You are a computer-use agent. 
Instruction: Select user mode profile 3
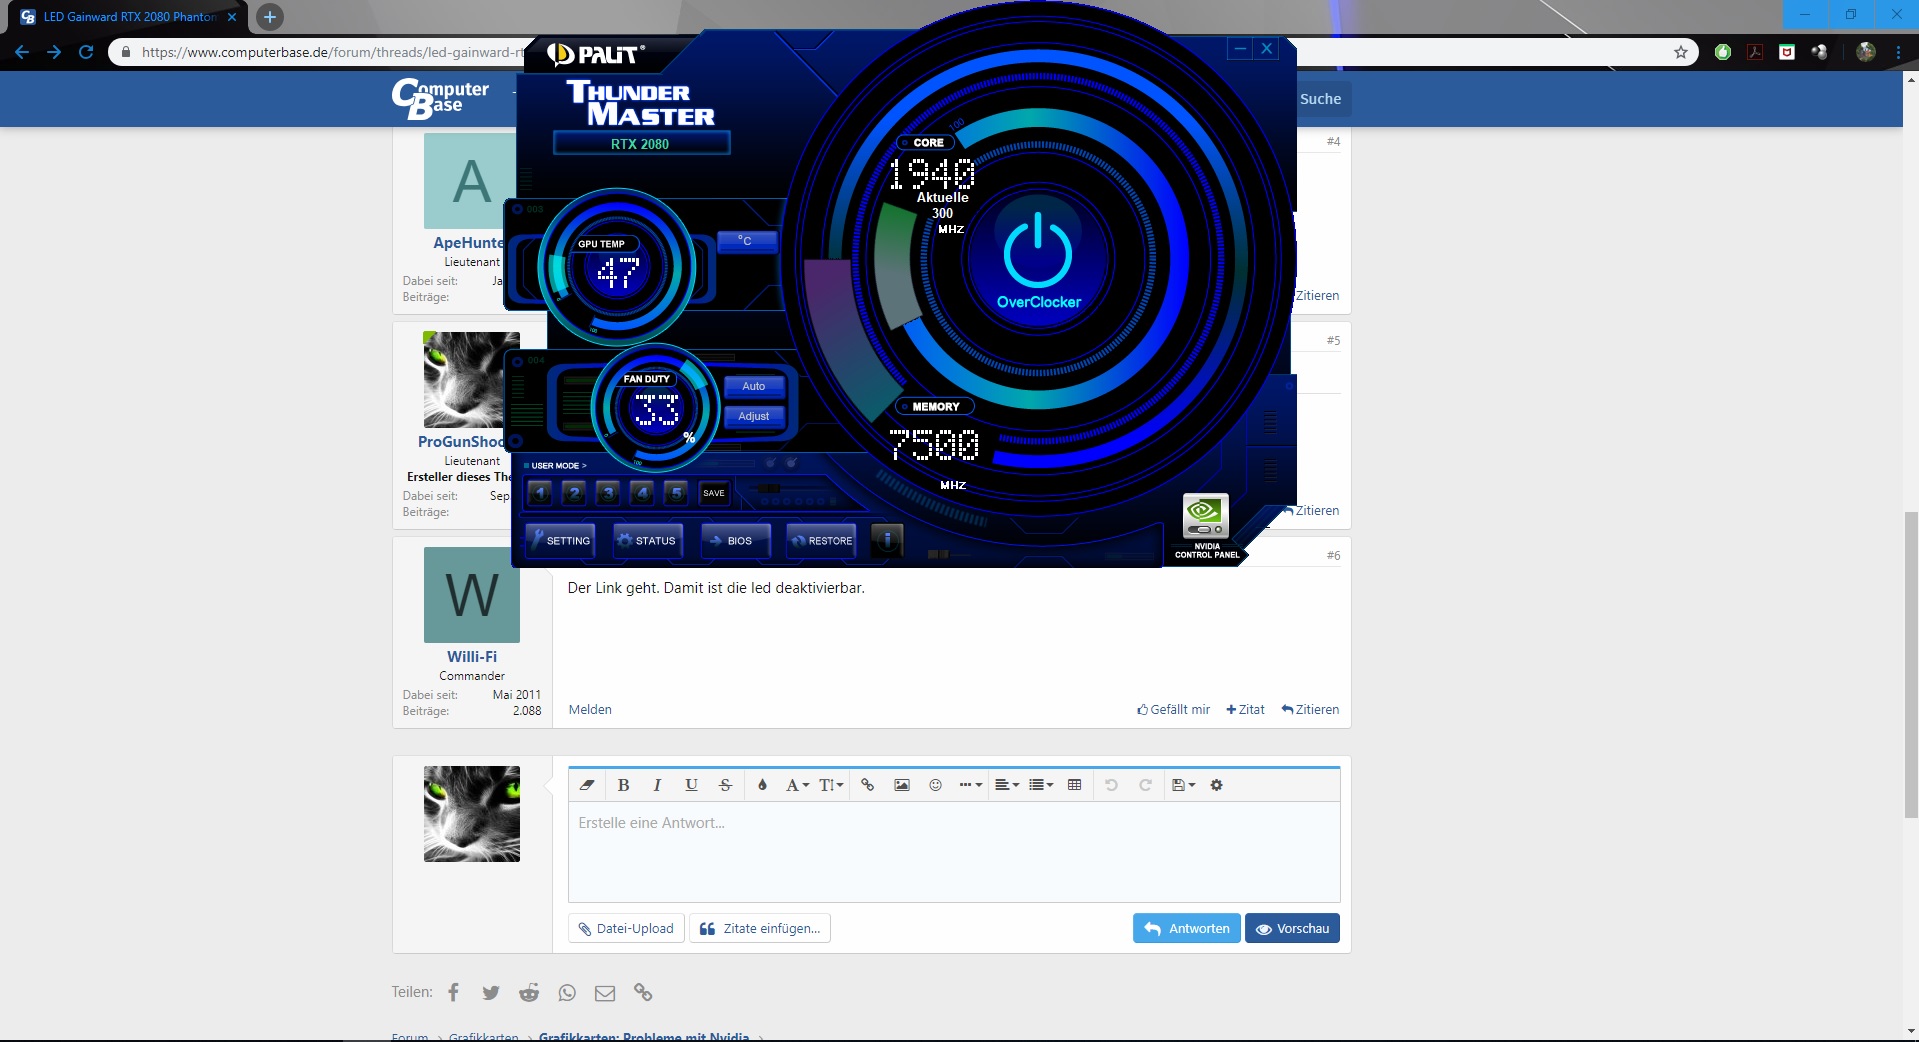[608, 493]
